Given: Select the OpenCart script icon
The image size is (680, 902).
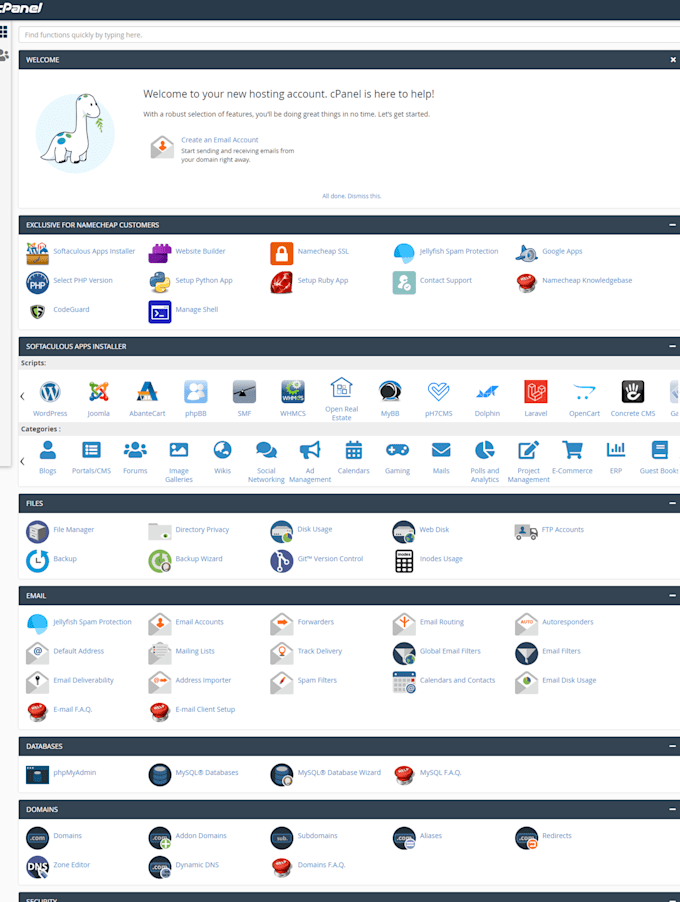Looking at the screenshot, I should tap(585, 392).
